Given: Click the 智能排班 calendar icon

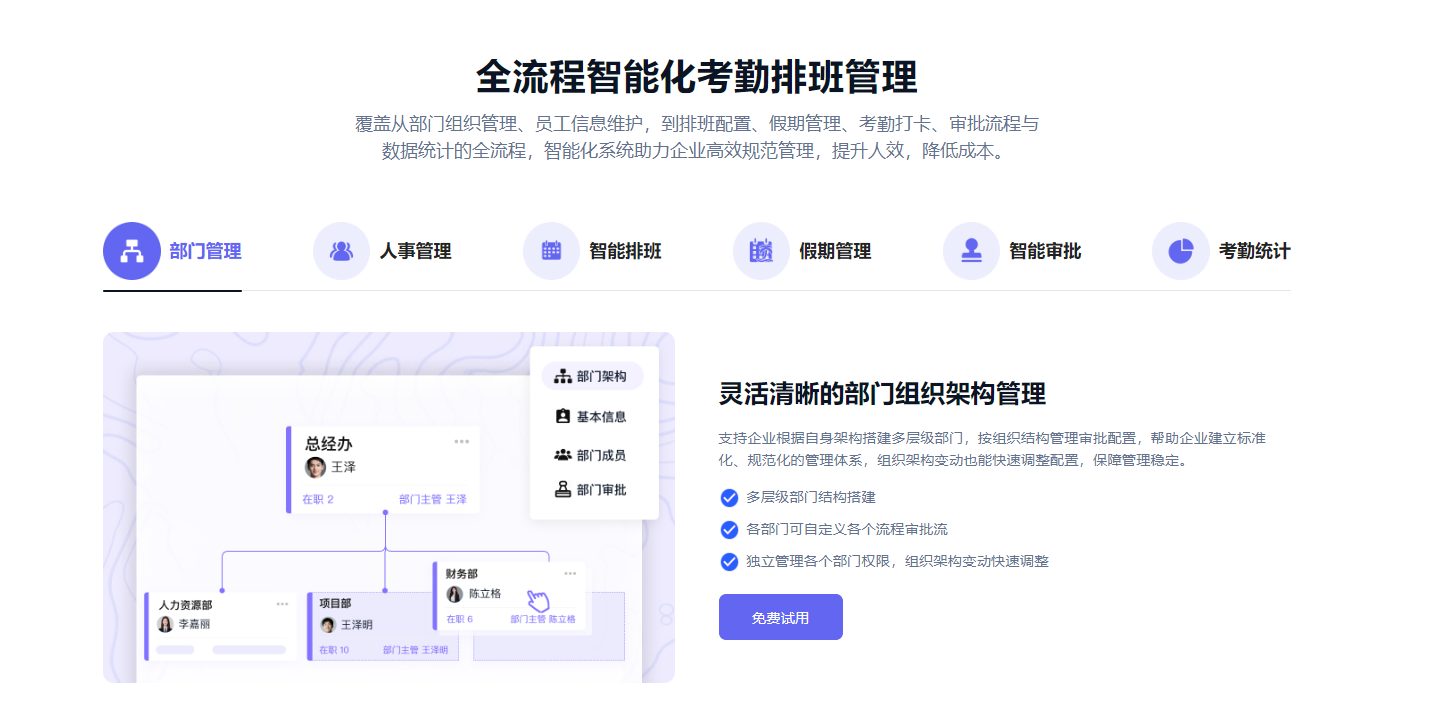Looking at the screenshot, I should click(551, 251).
